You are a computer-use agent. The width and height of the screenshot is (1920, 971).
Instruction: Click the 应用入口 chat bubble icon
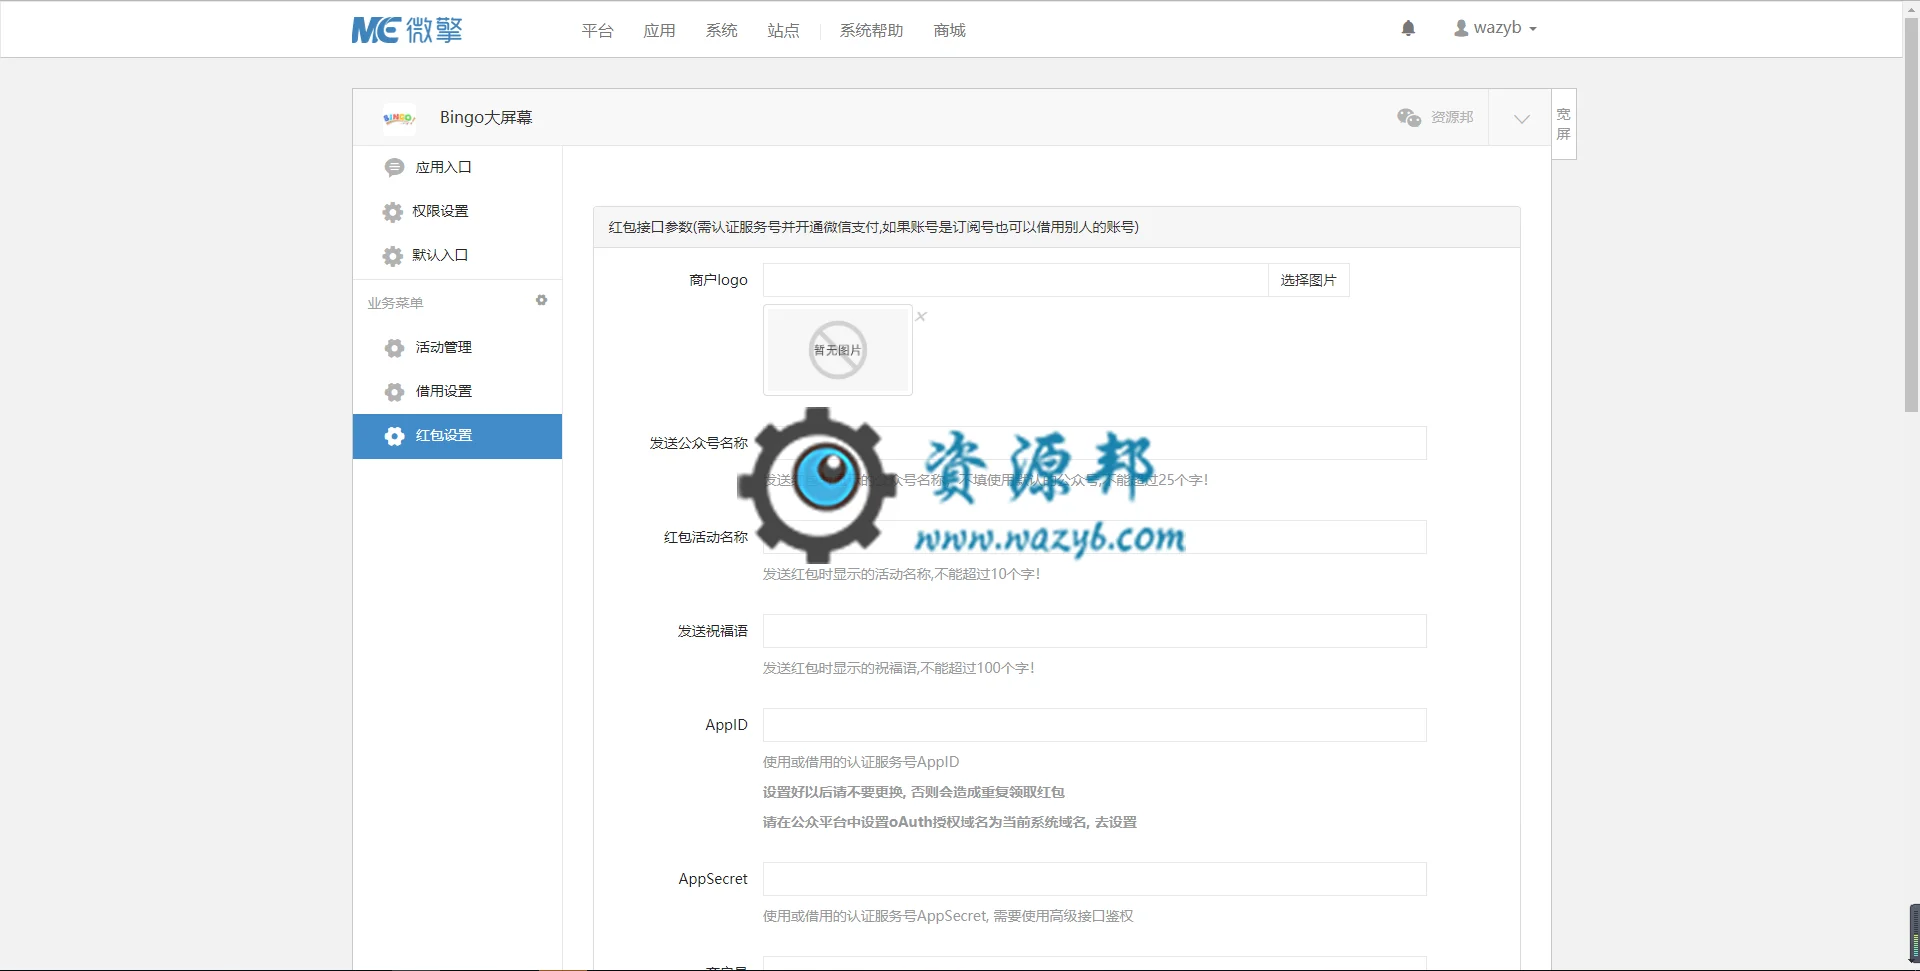coord(394,167)
